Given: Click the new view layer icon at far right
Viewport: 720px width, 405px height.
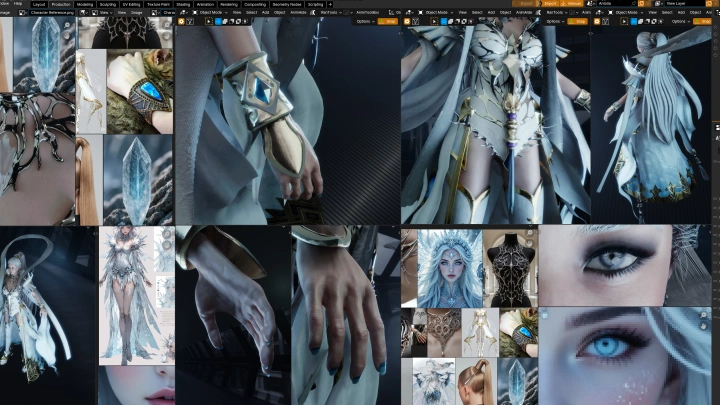Looking at the screenshot, I should pyautogui.click(x=707, y=4).
